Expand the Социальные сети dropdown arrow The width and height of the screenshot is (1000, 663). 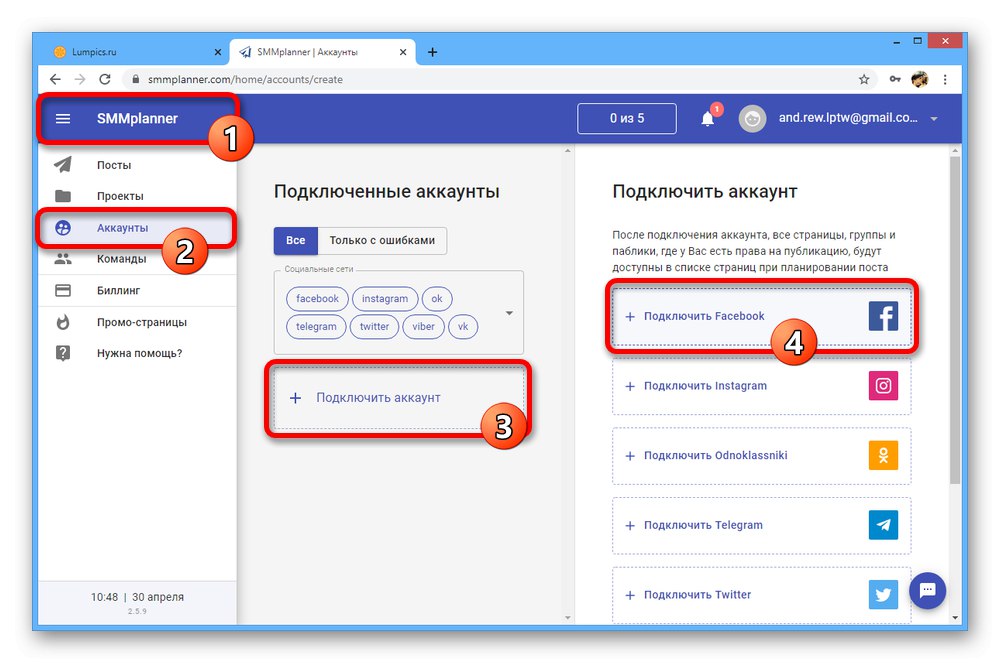[509, 313]
